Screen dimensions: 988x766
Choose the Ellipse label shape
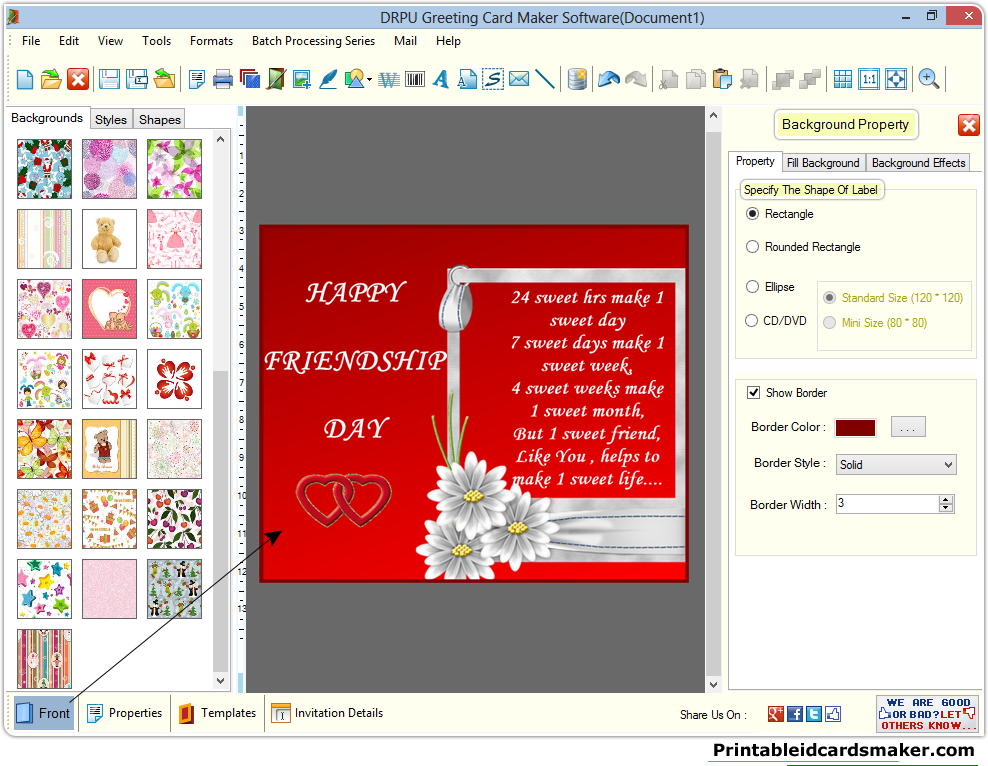[751, 287]
